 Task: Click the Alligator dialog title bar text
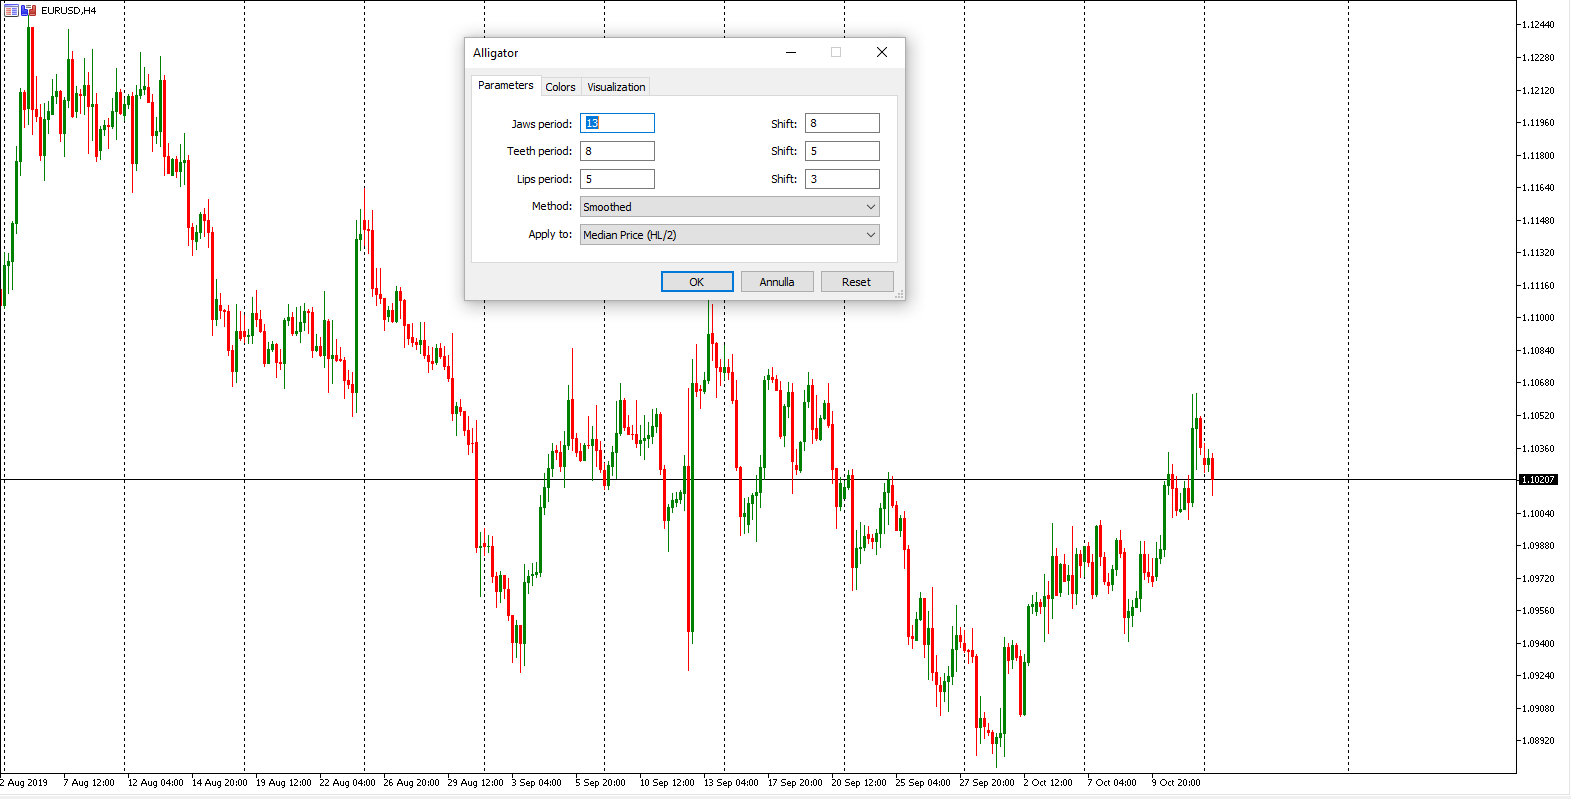click(x=496, y=53)
